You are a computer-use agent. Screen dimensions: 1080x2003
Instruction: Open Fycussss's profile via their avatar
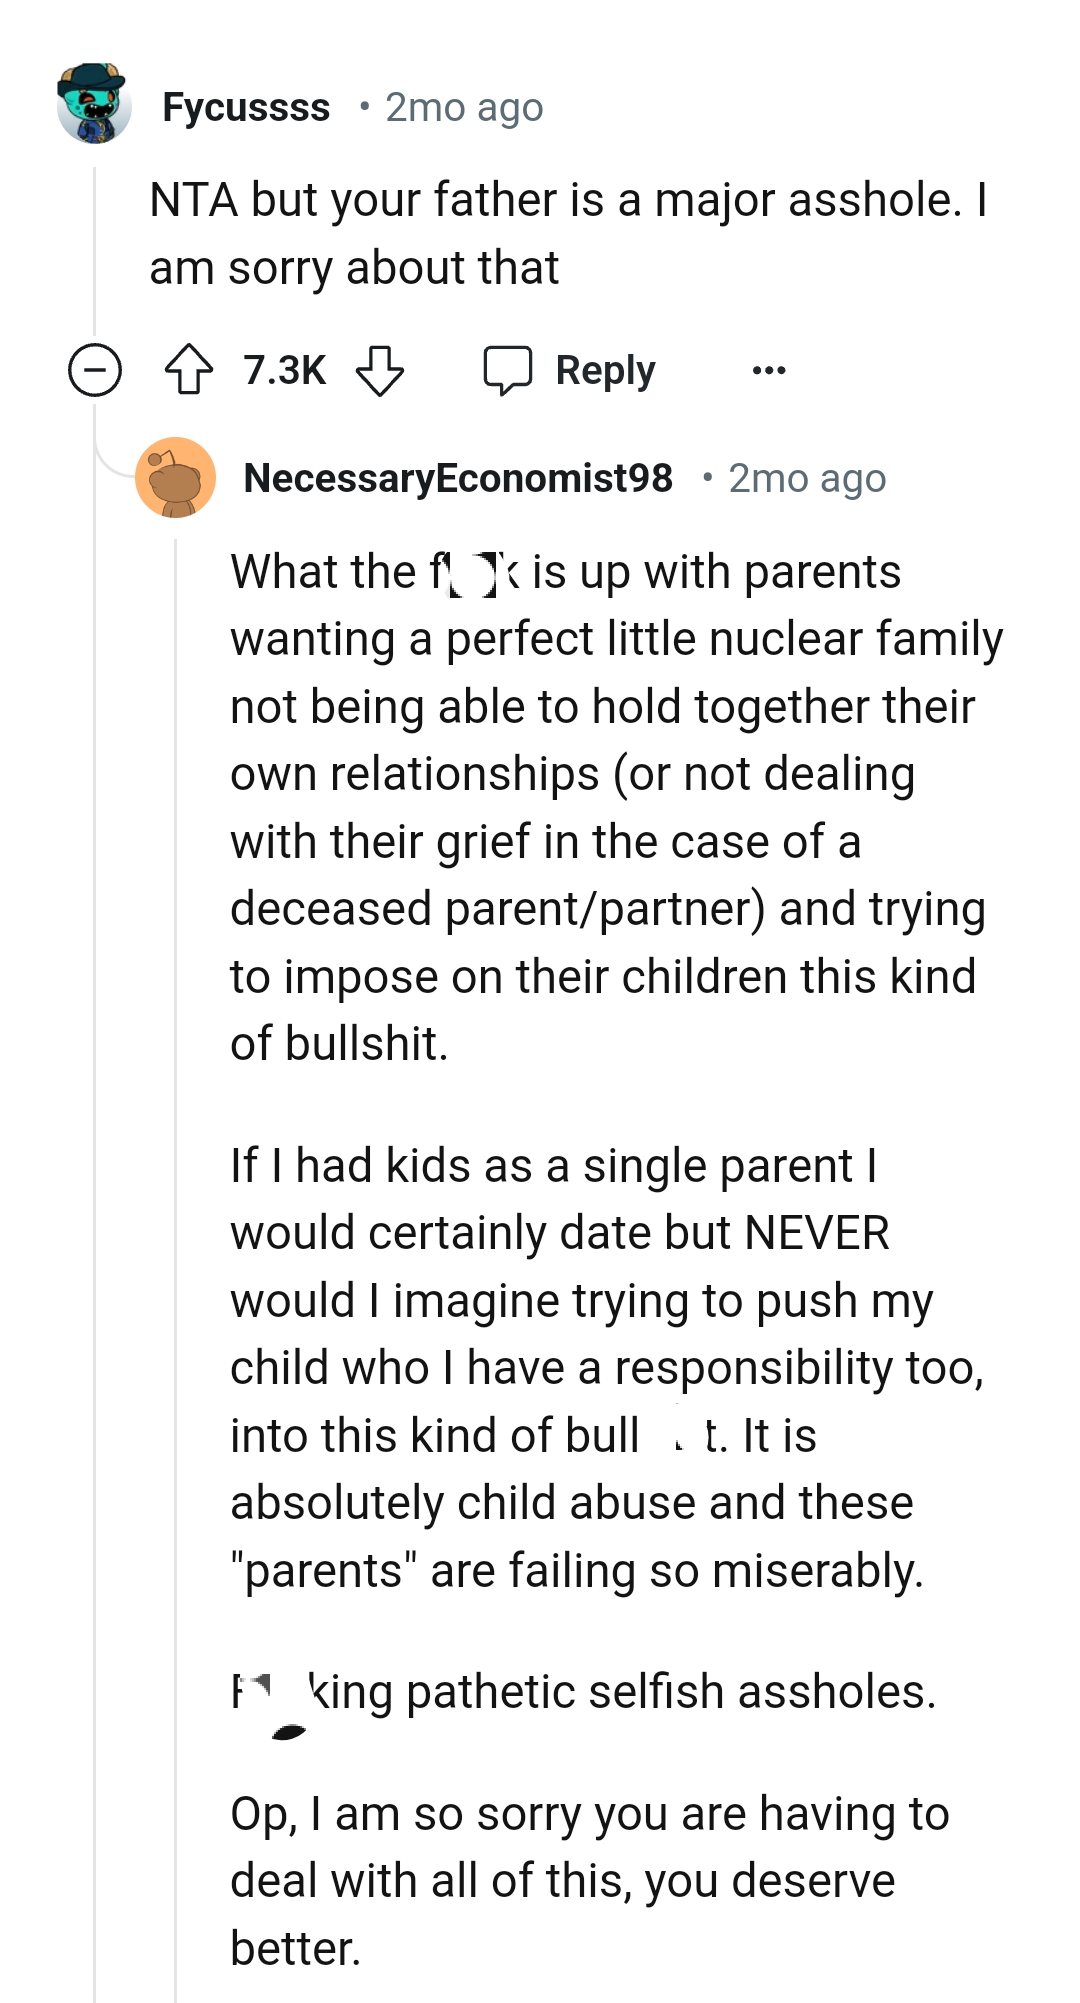(x=95, y=105)
